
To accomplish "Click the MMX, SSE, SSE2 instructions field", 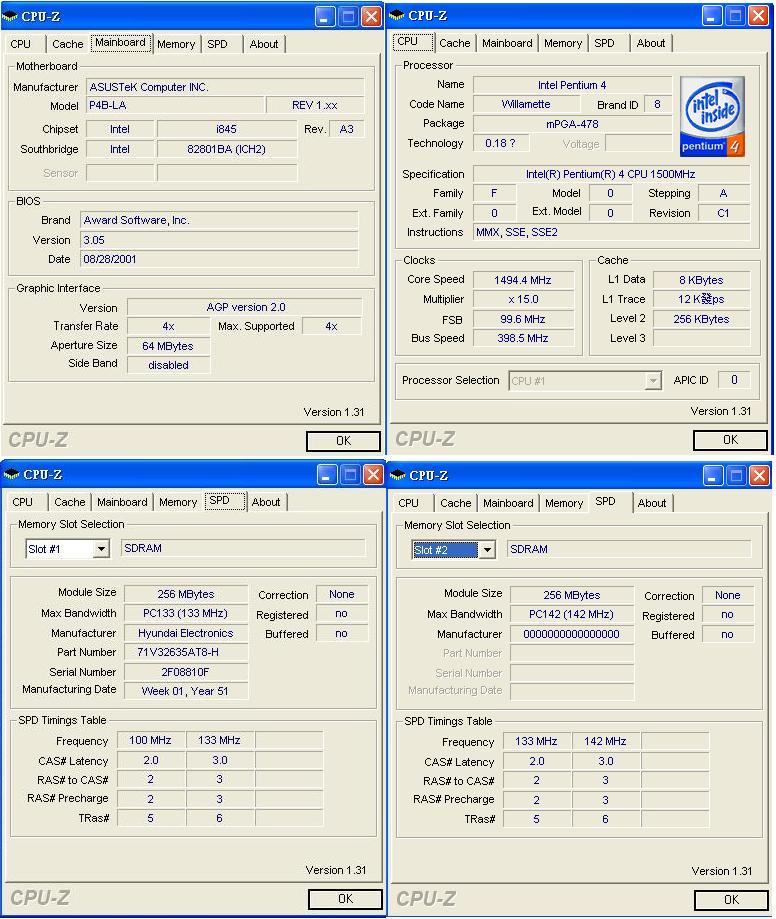I will [x=611, y=232].
